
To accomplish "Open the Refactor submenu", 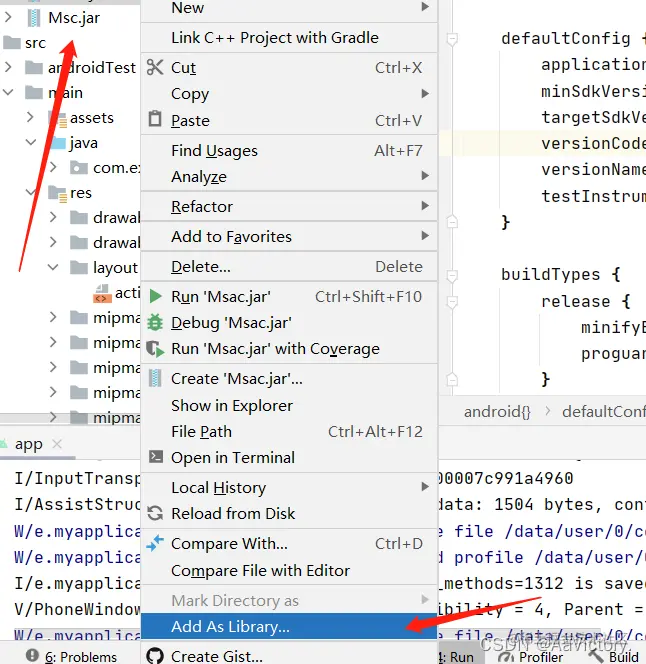I will 288,206.
